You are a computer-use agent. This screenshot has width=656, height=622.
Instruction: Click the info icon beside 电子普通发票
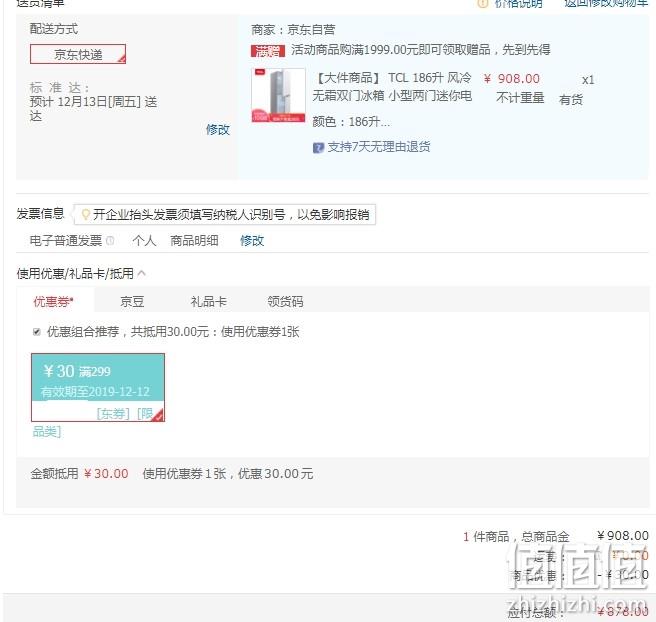[110, 241]
